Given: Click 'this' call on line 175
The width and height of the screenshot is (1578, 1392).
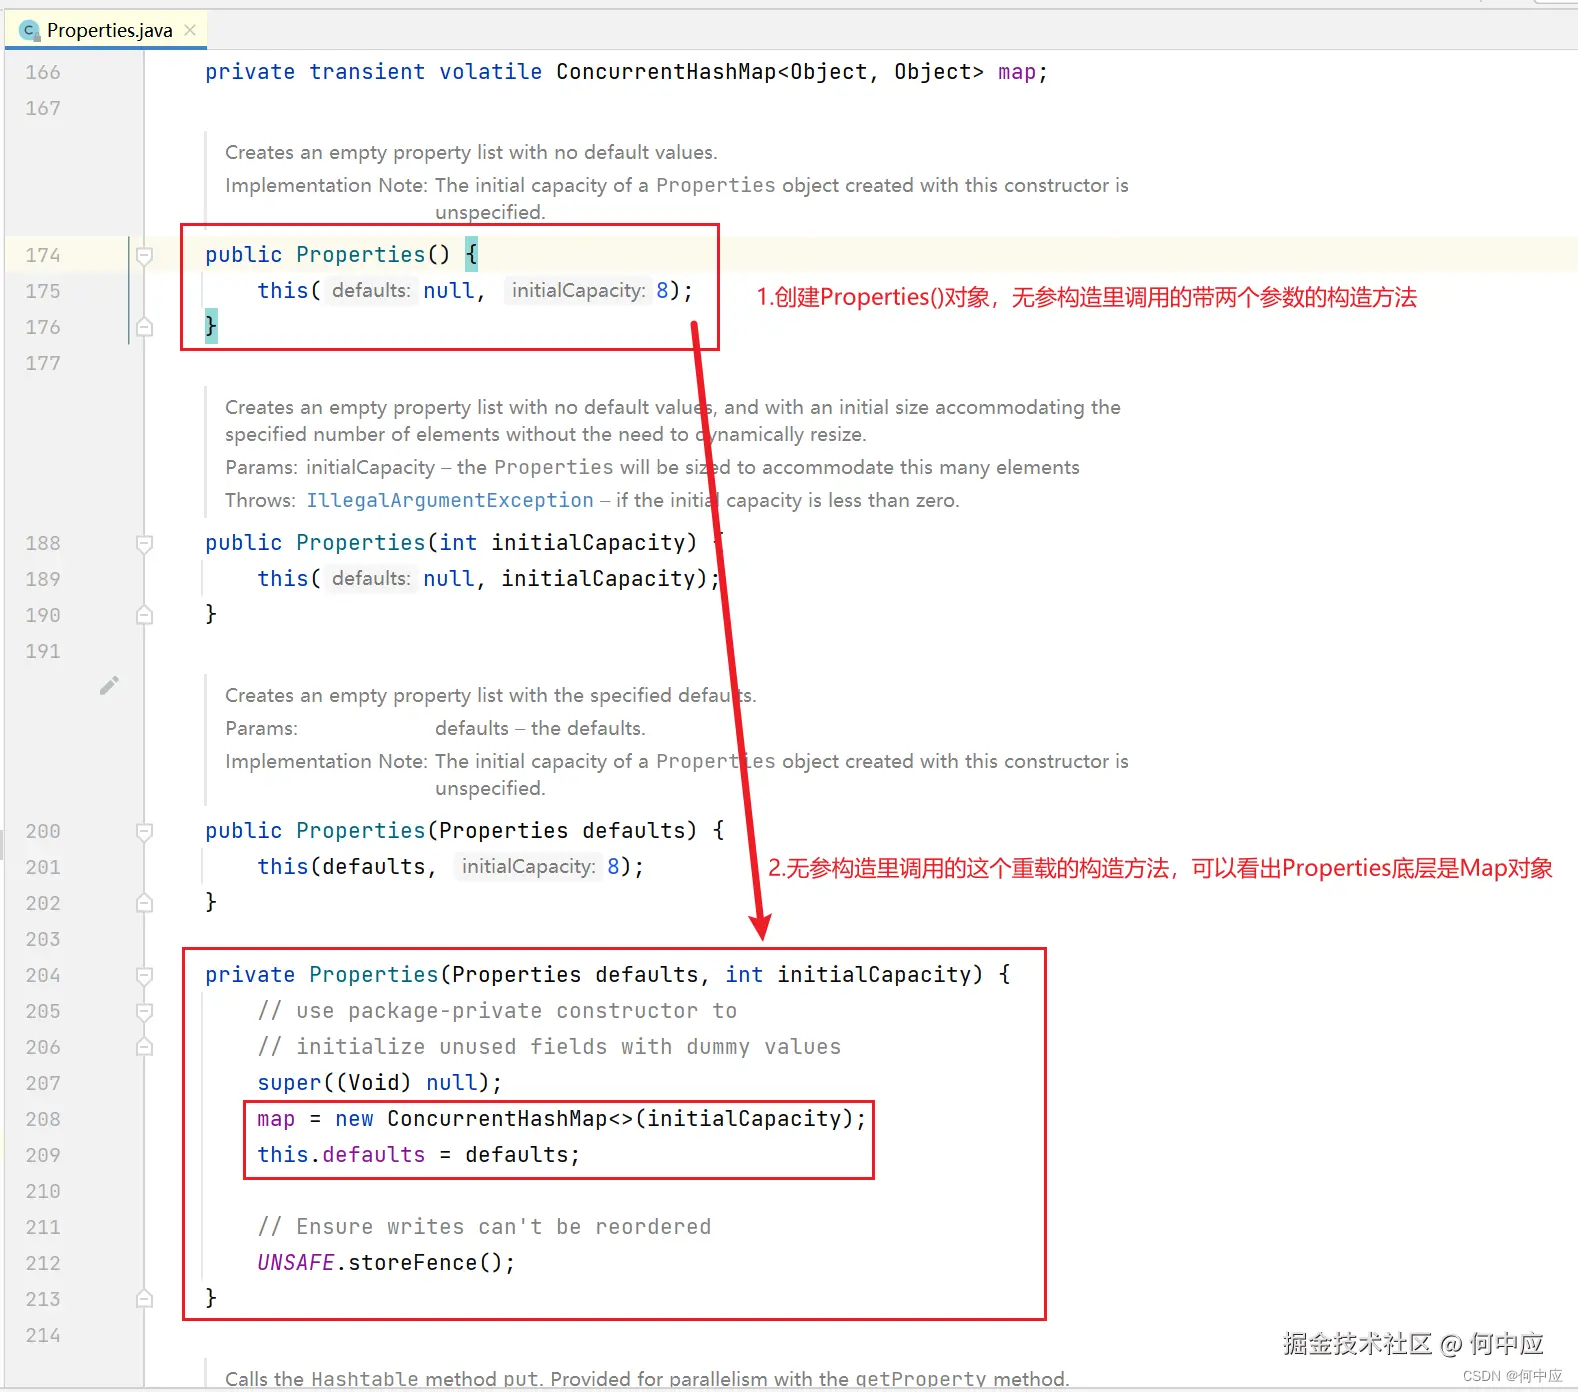Looking at the screenshot, I should coord(283,291).
